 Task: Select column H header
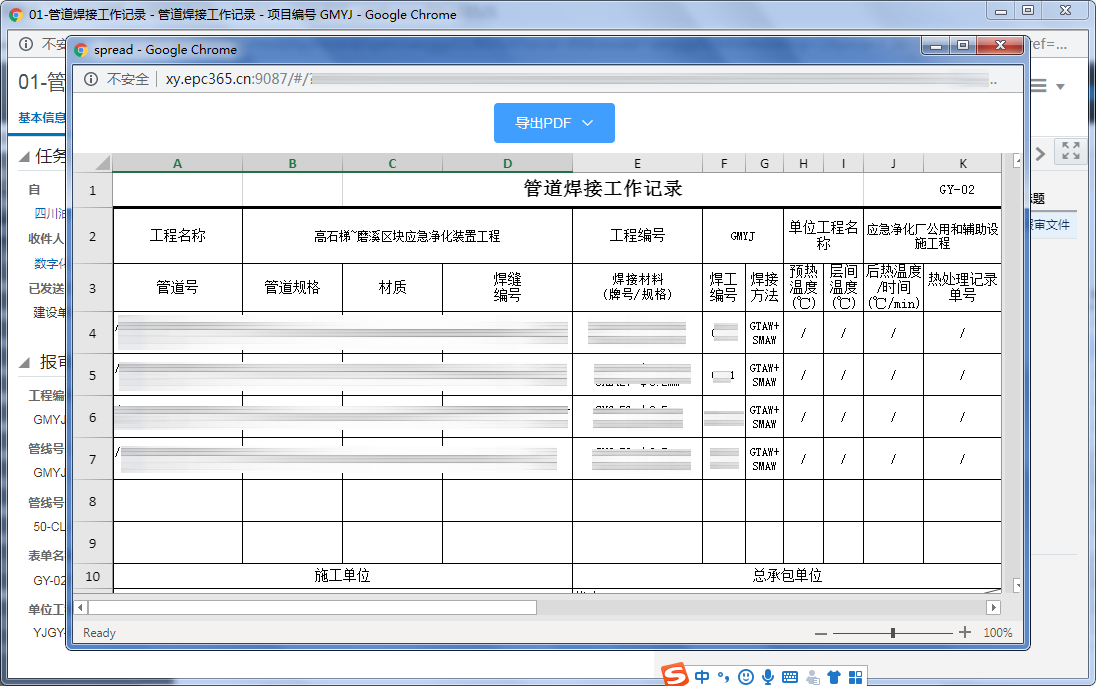(x=804, y=164)
